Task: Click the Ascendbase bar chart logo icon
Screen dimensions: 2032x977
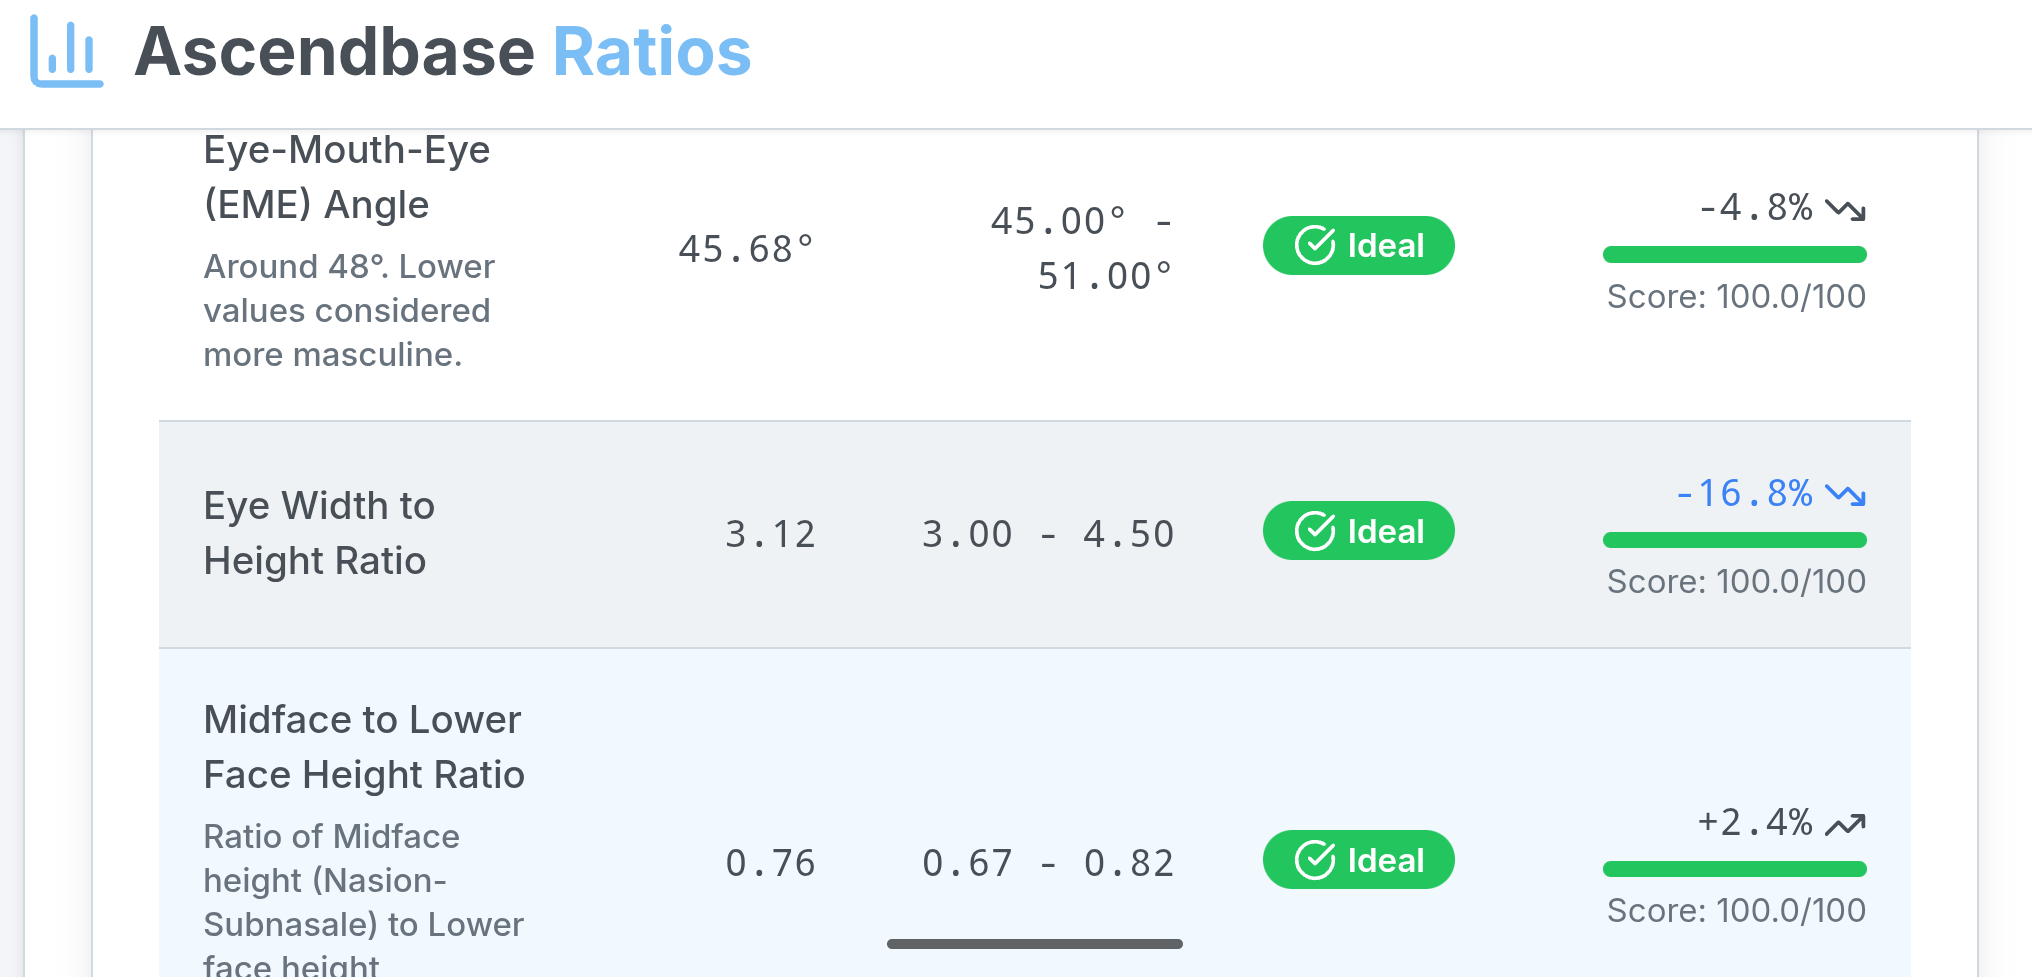Action: (66, 52)
